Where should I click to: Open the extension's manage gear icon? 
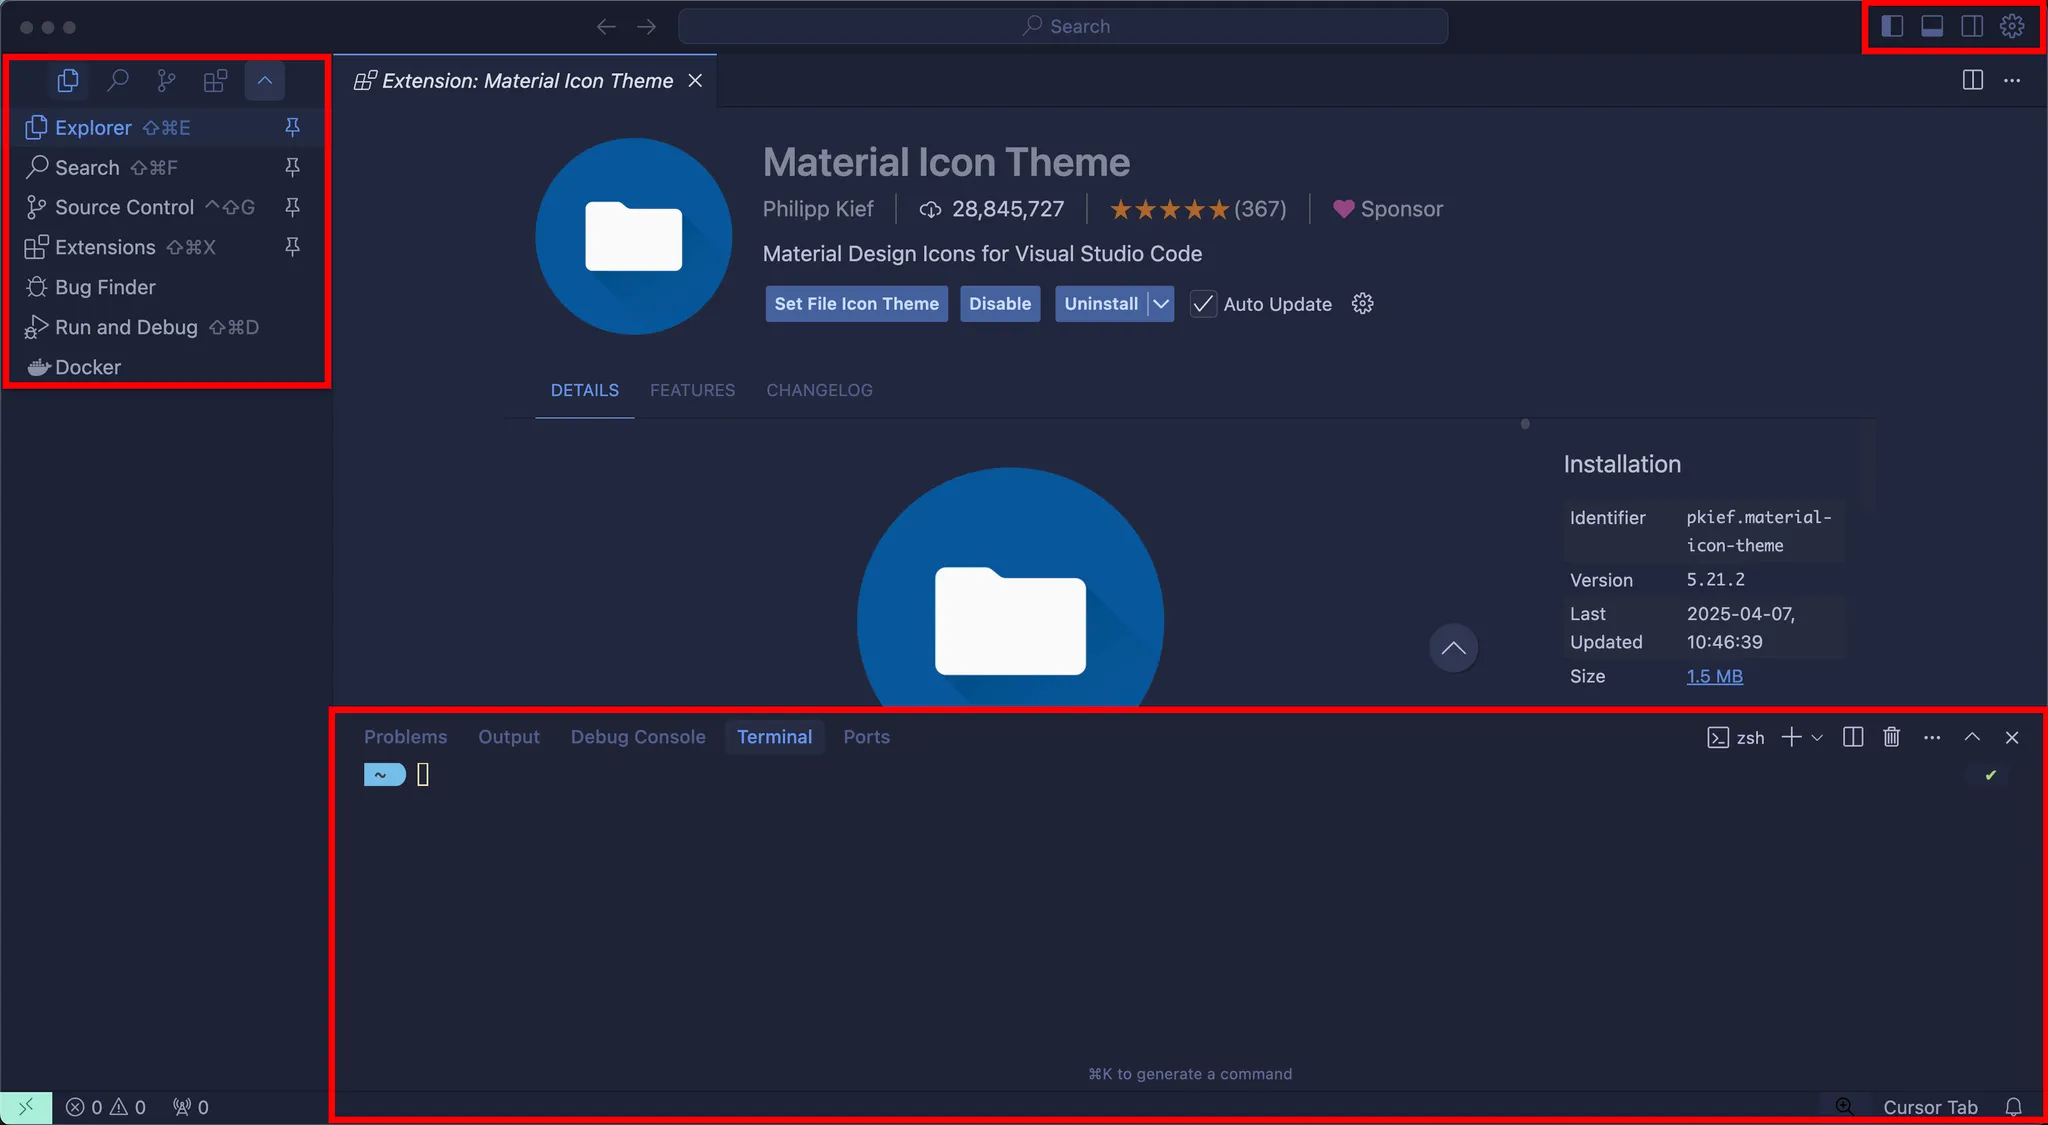(1362, 304)
